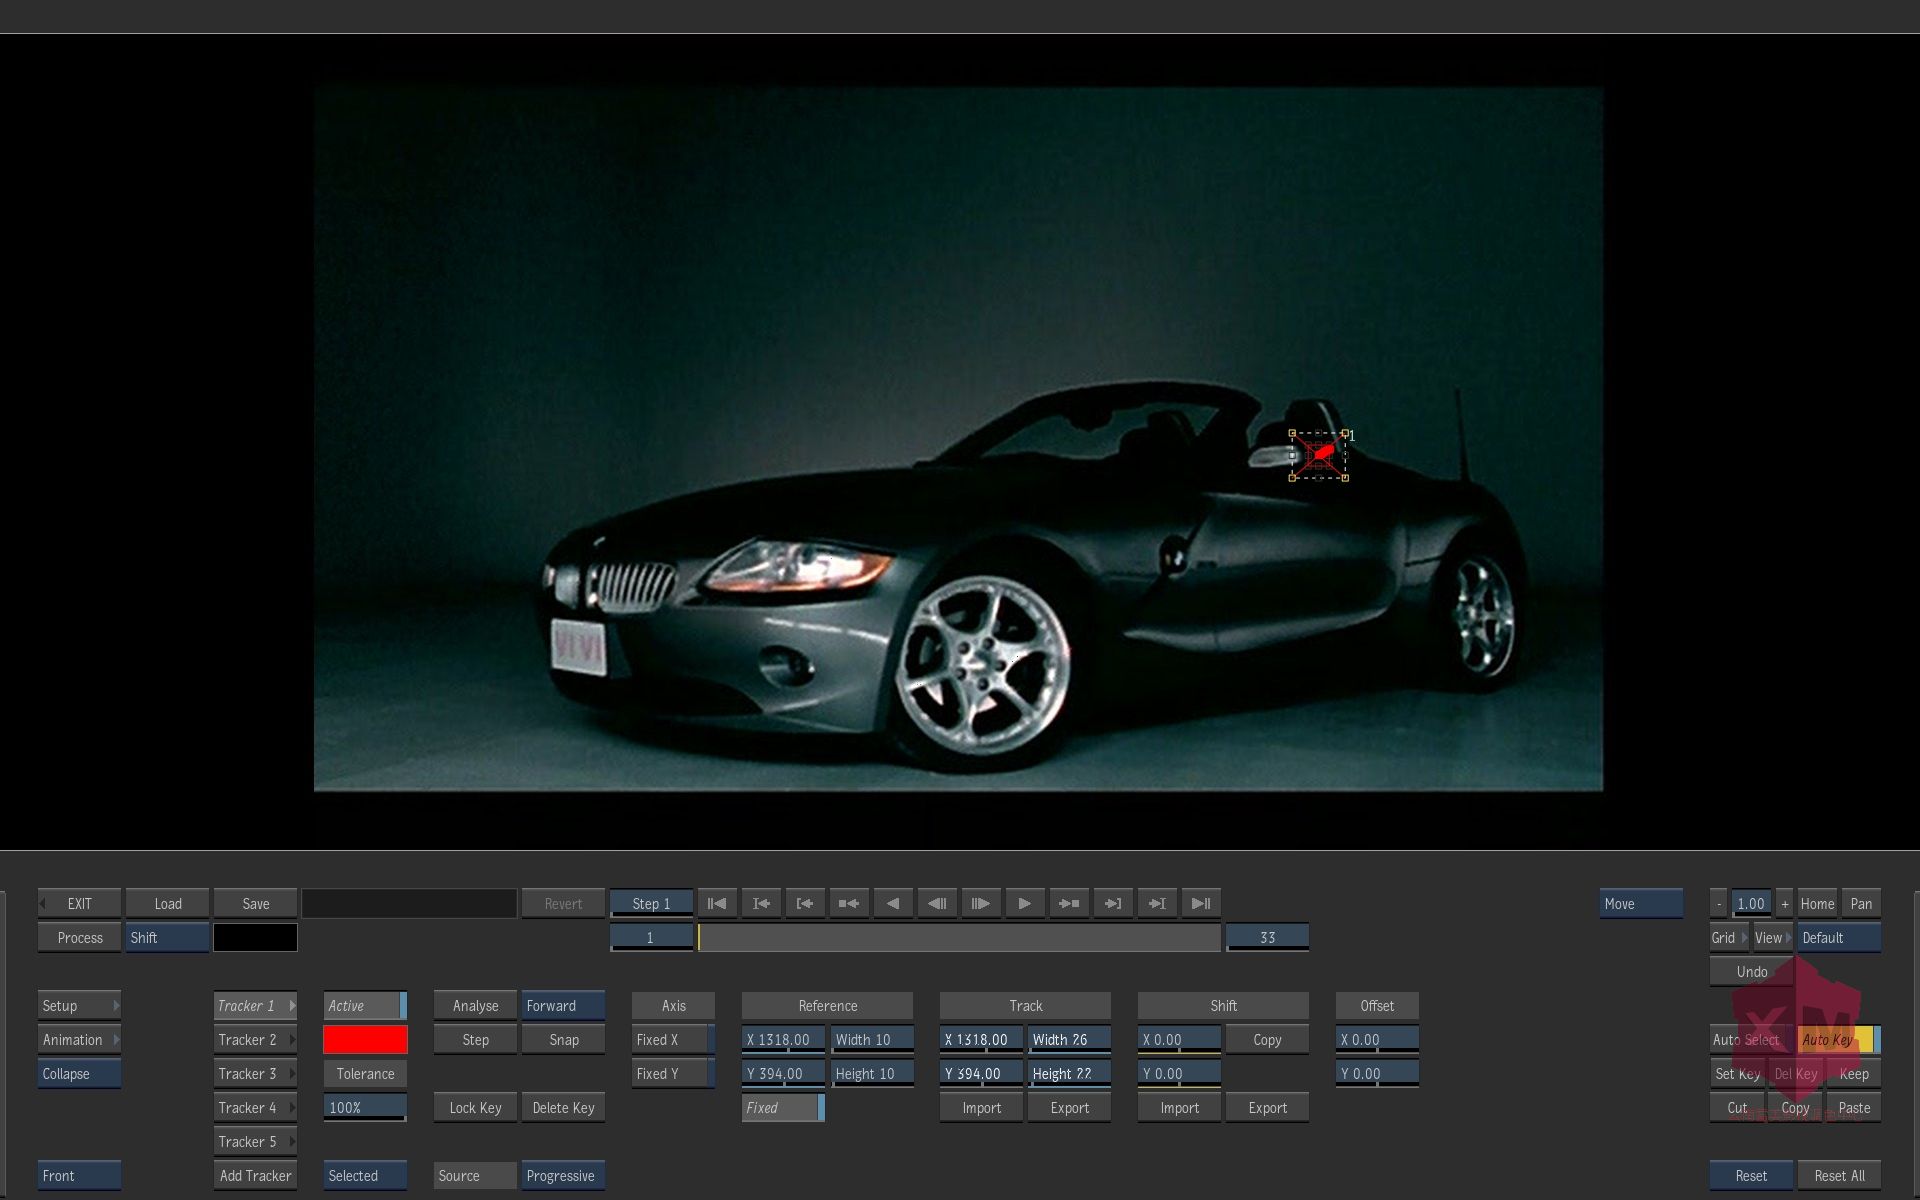
Task: Select Tracker 2 from the tracker list
Action: coord(255,1039)
